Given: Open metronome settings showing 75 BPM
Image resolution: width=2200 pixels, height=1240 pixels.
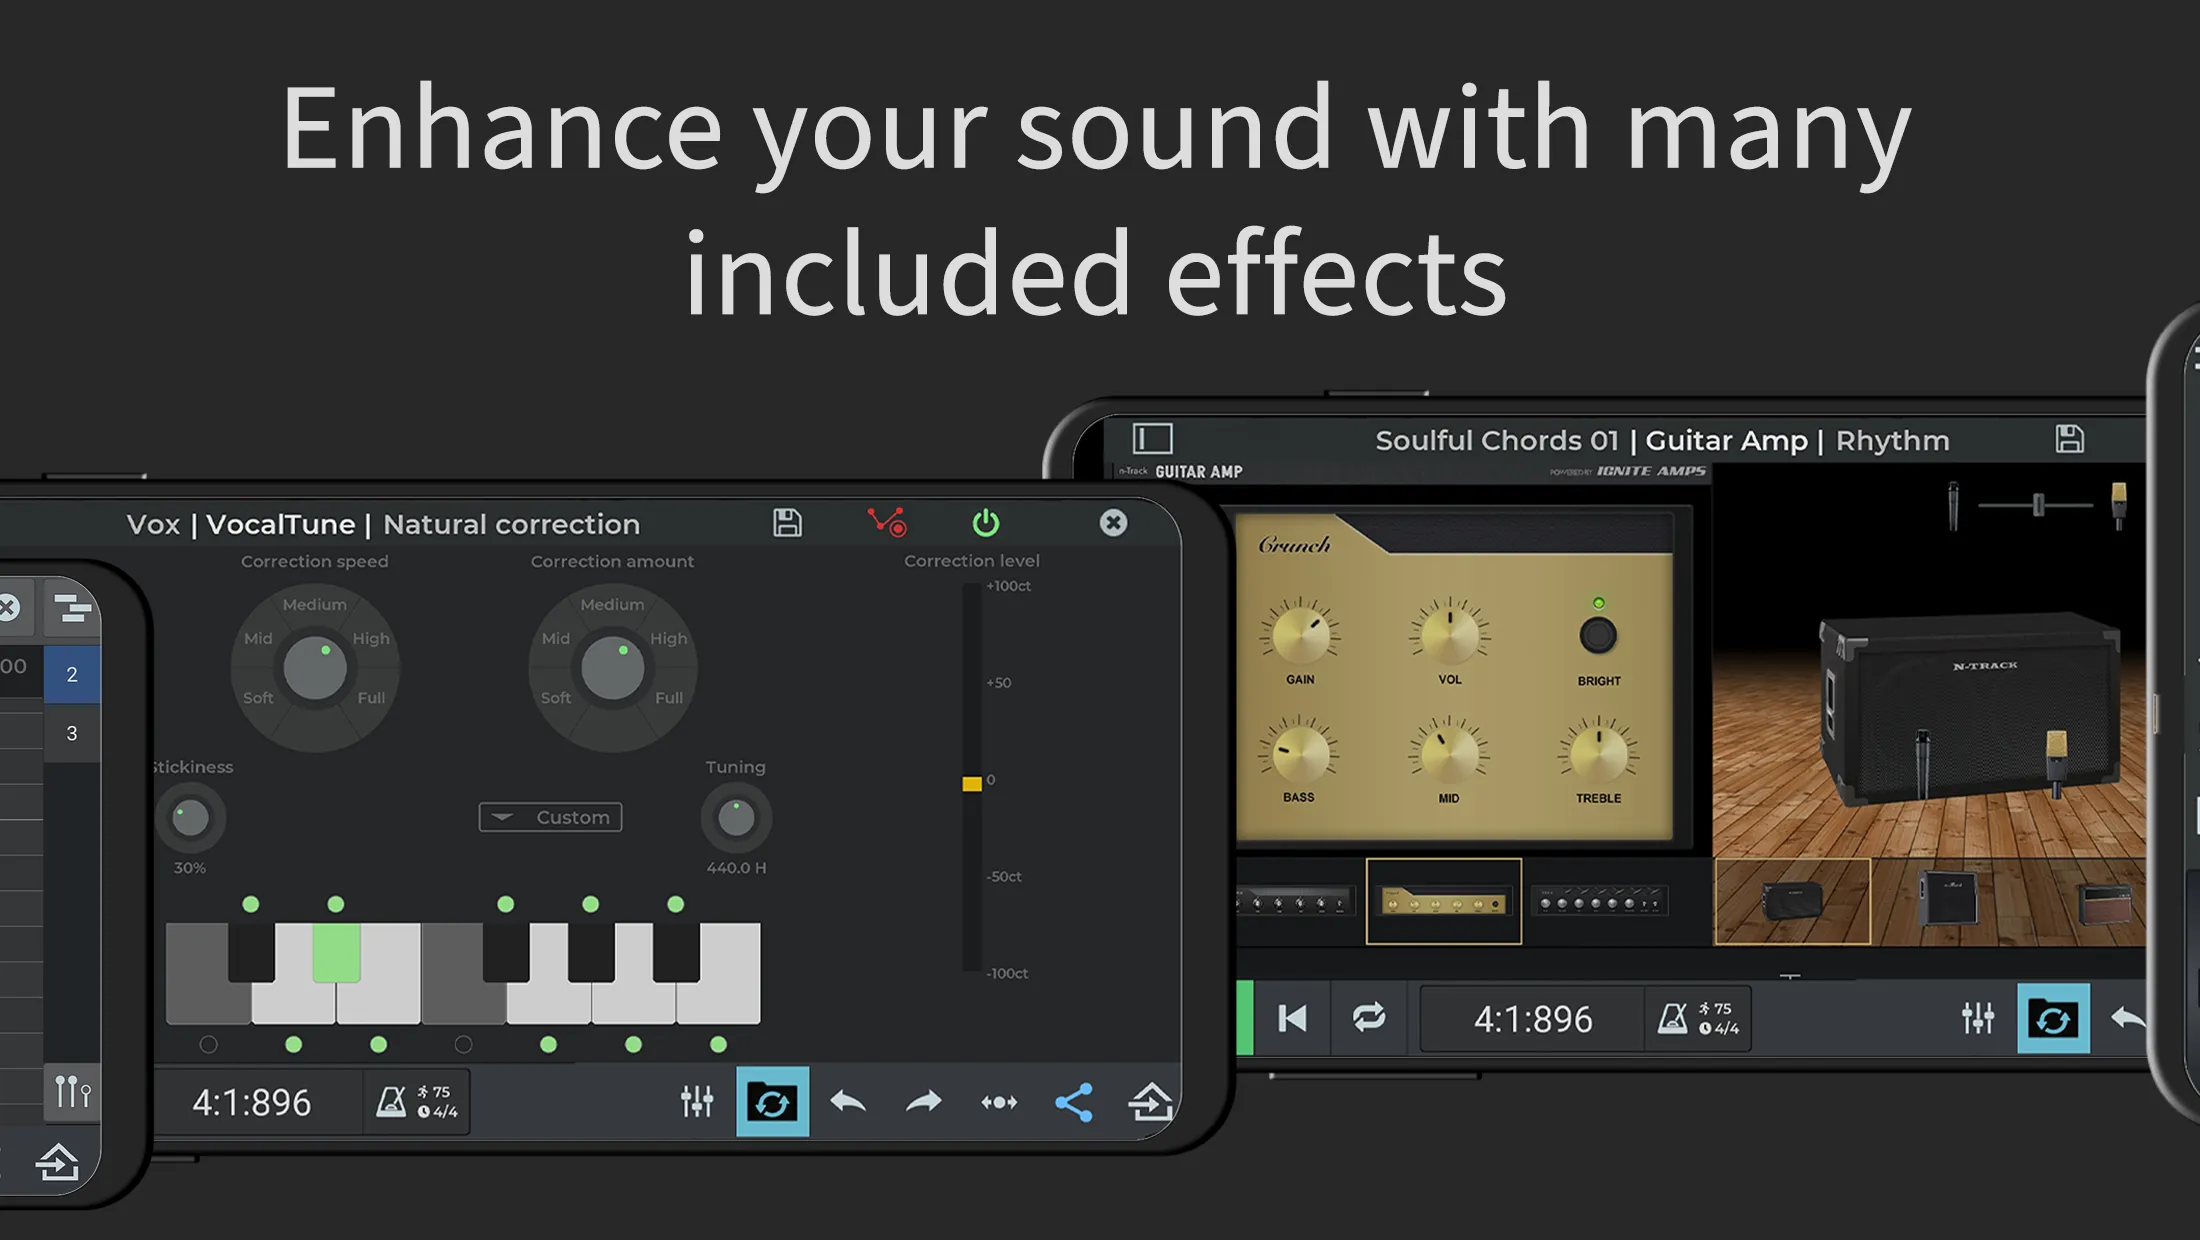Looking at the screenshot, I should [417, 1102].
